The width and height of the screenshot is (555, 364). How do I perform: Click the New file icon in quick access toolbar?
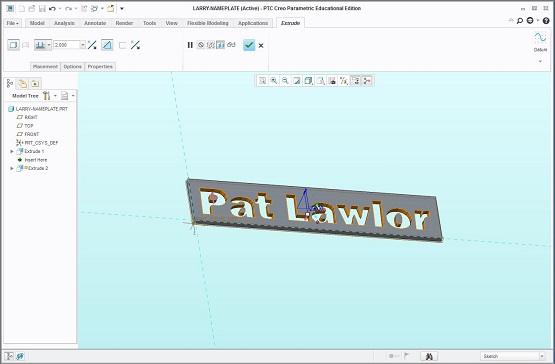(22, 8)
